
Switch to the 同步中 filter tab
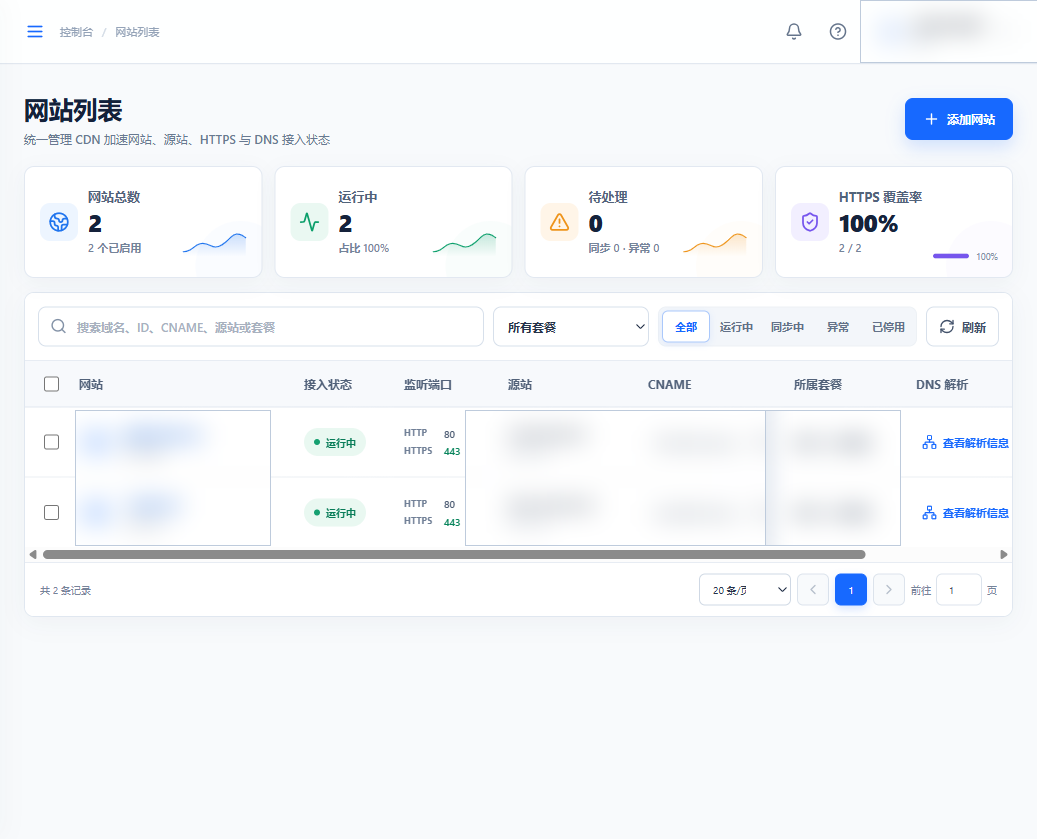click(x=787, y=327)
